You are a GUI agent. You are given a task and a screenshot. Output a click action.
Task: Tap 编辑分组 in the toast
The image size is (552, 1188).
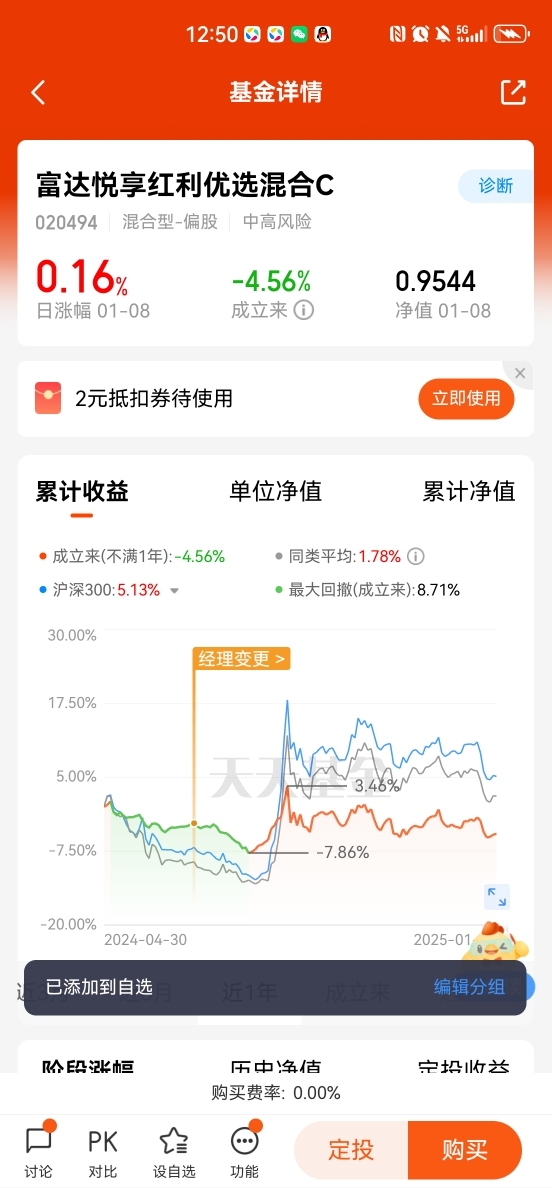tap(469, 986)
